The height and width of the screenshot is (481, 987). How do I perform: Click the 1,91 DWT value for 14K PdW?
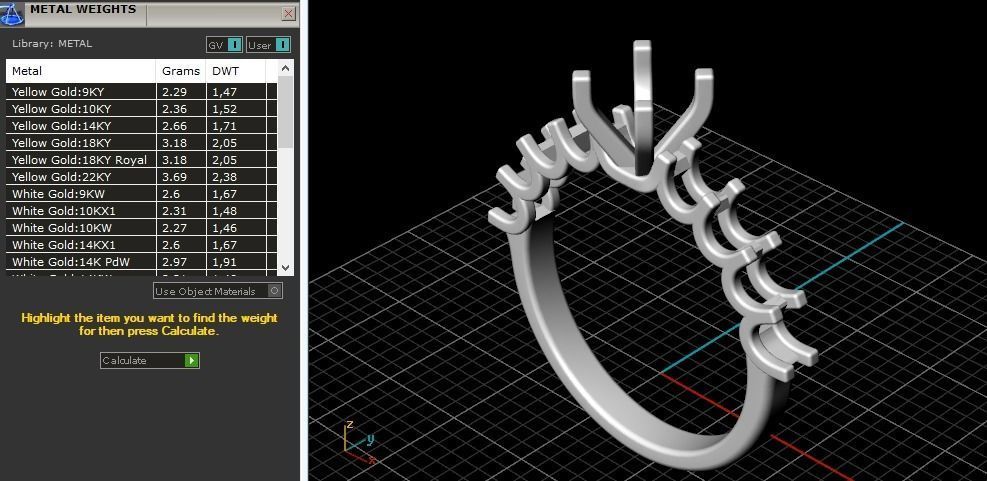tap(225, 262)
